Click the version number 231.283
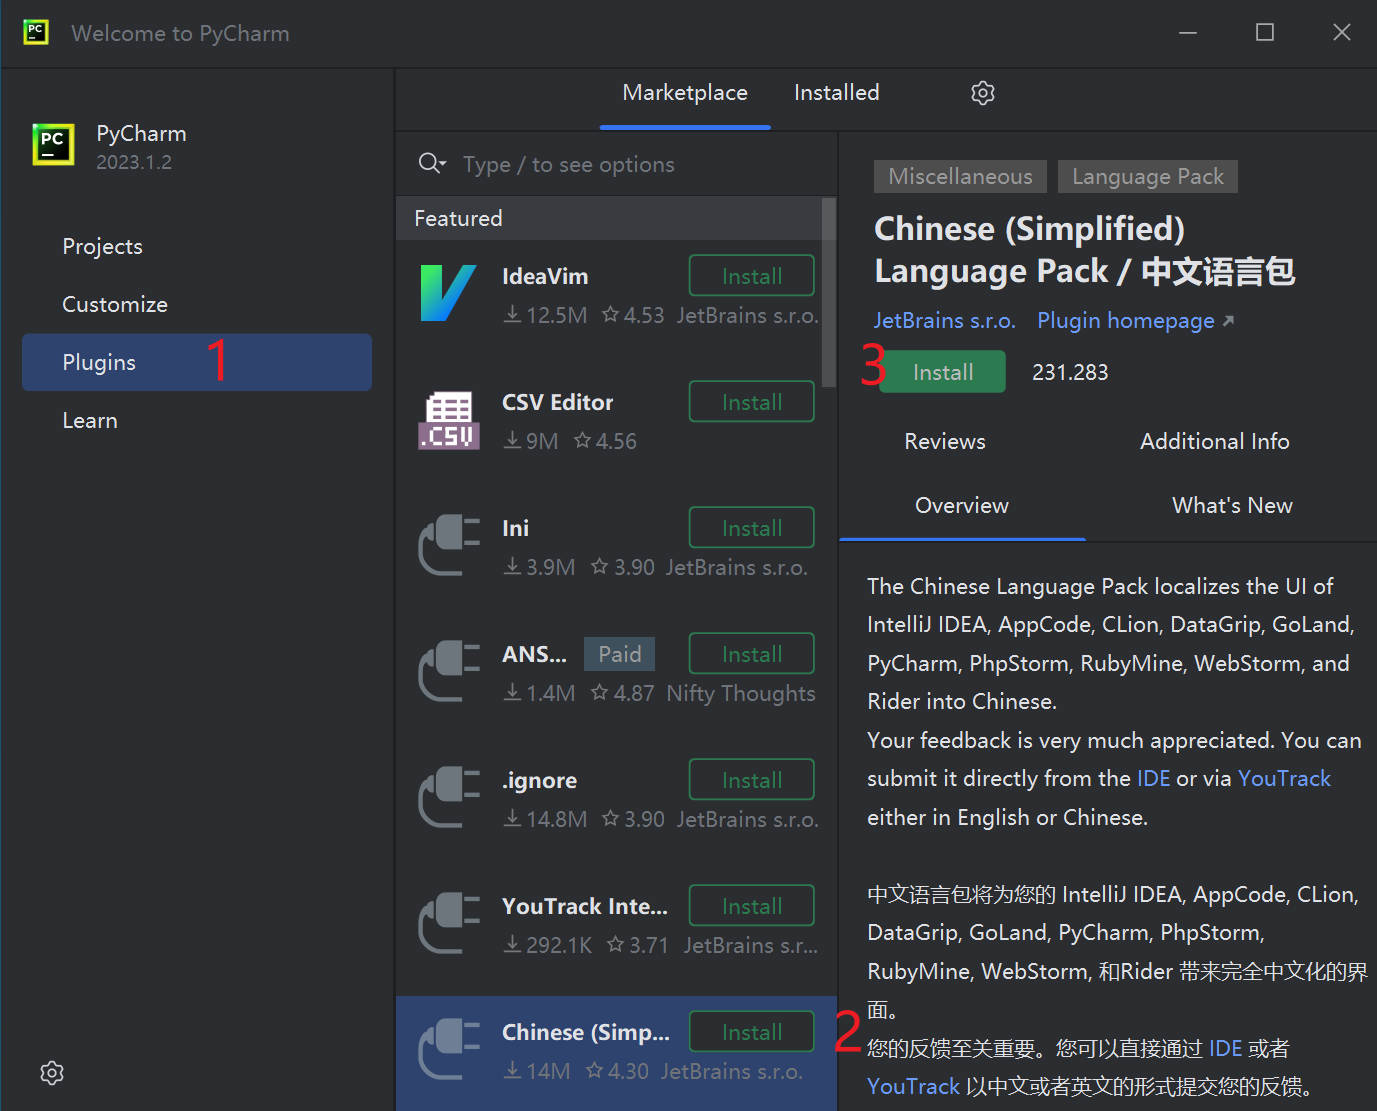 1070,372
